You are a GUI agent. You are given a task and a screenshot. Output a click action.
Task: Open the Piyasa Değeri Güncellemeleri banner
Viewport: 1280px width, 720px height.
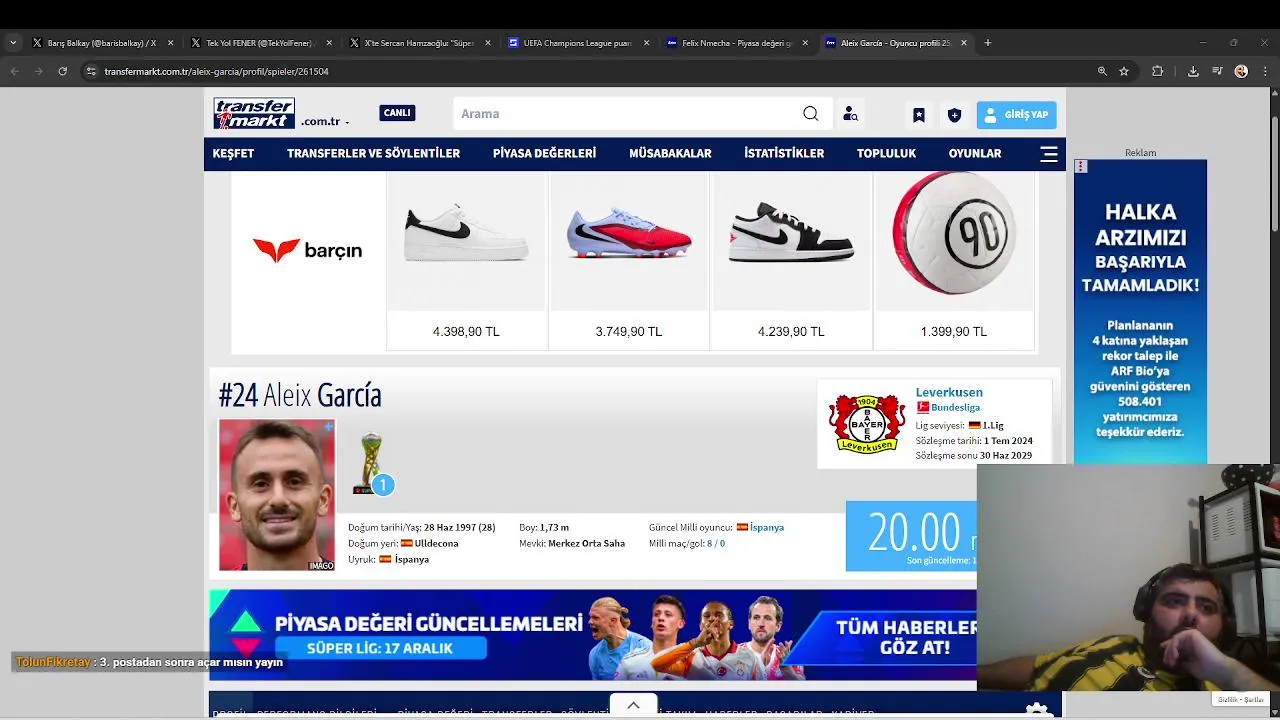point(593,634)
